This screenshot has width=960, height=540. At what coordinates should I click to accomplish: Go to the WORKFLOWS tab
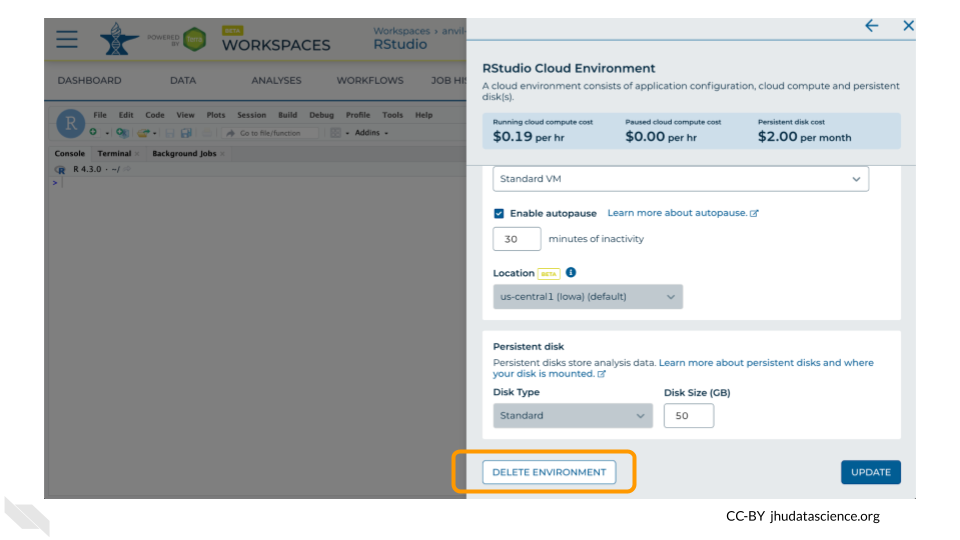tap(370, 80)
